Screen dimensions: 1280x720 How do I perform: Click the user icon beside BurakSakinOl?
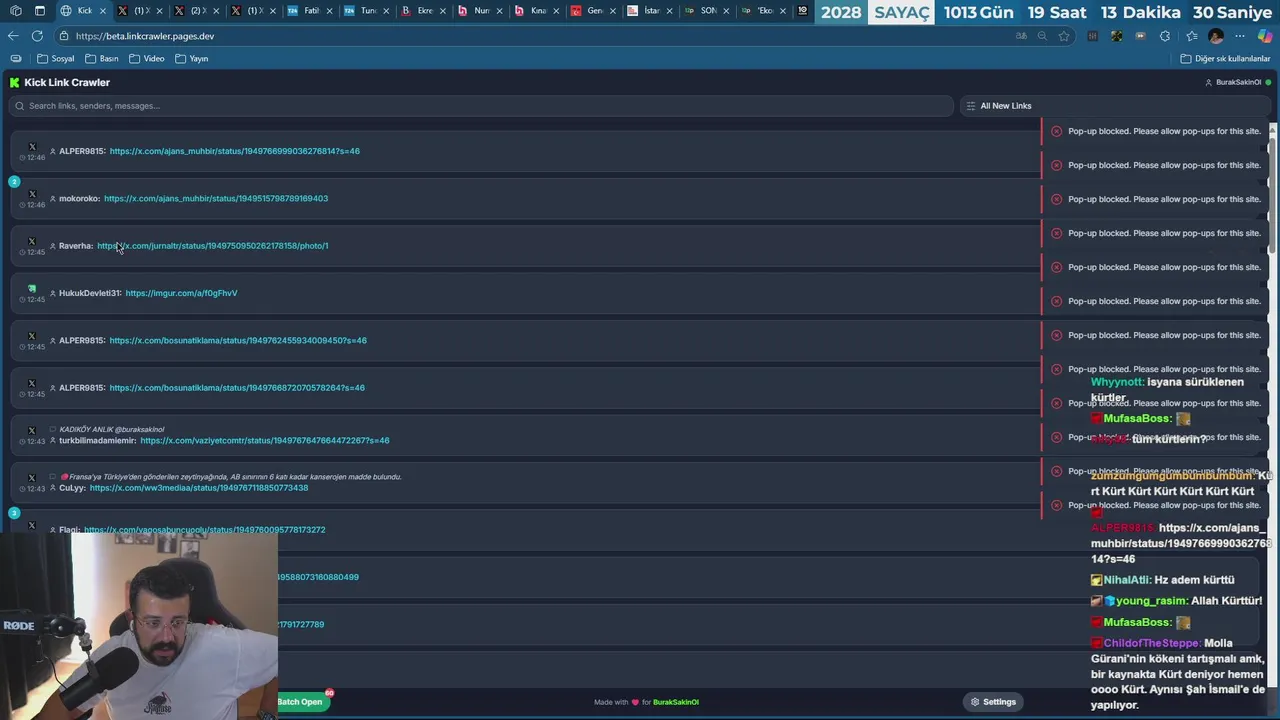(x=1208, y=82)
